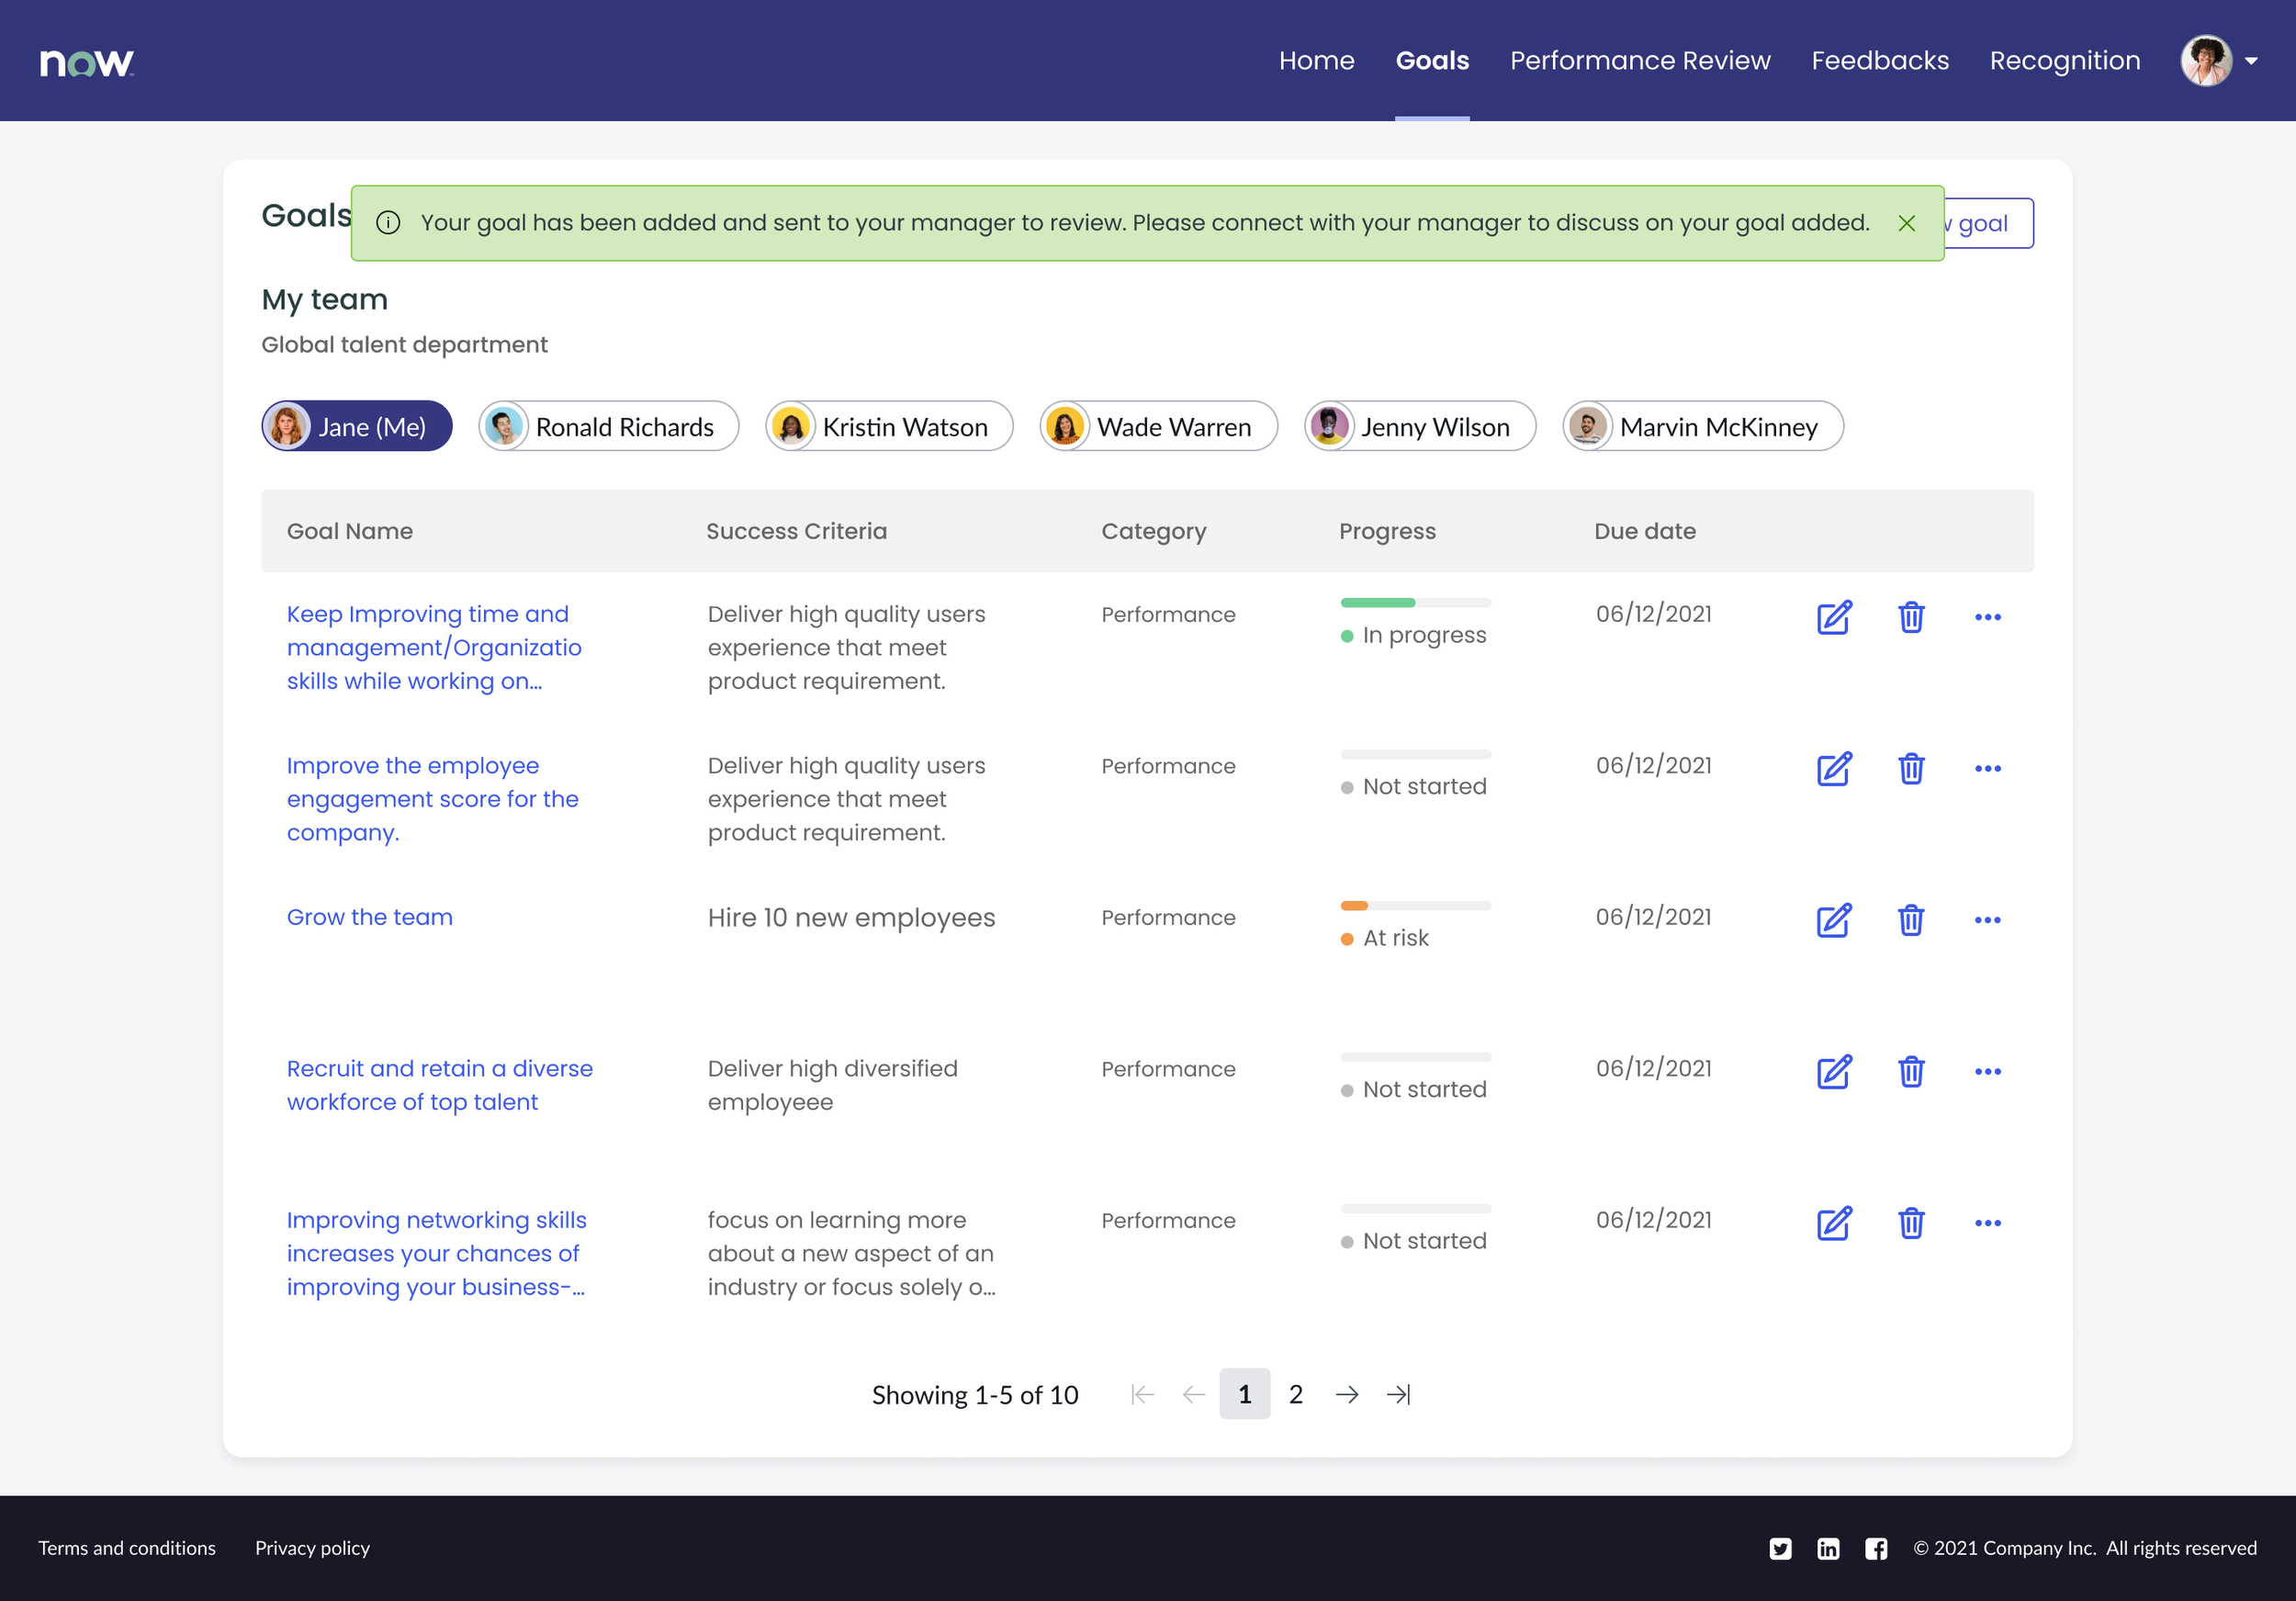
Task: Select Ronald Richards team member chip
Action: (608, 427)
